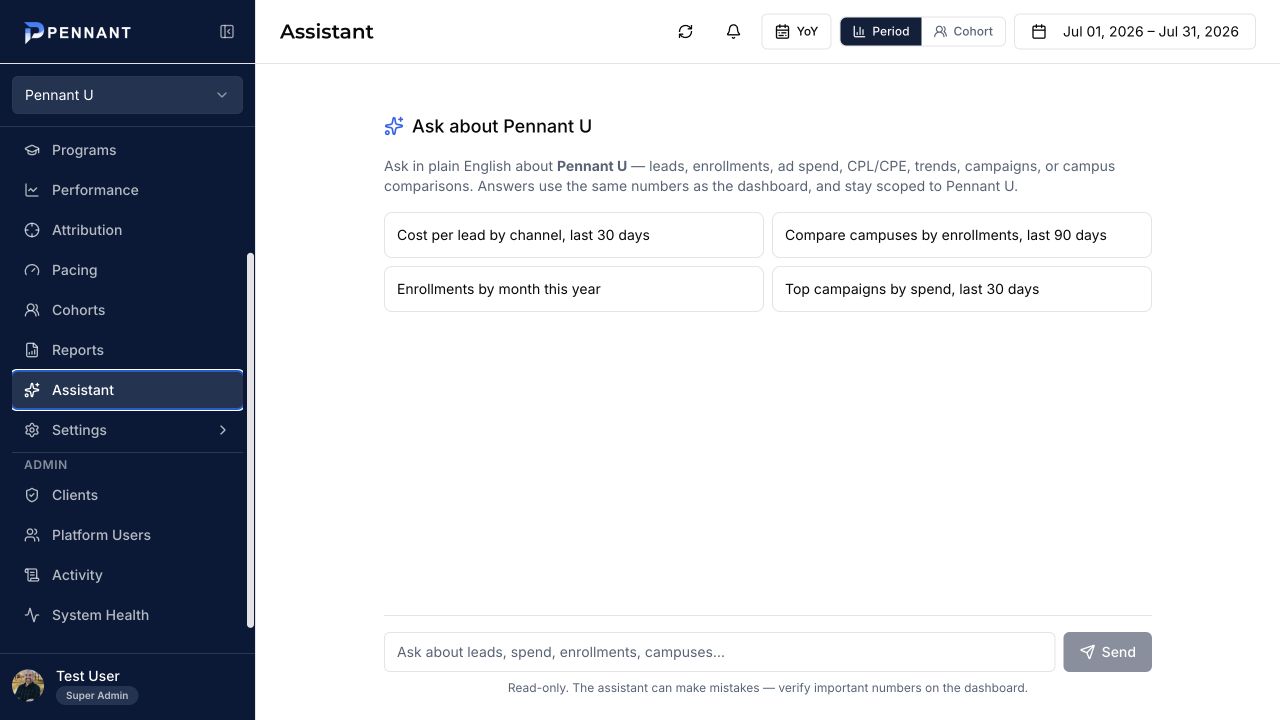
Task: Toggle the YoY comparison button
Action: click(796, 32)
